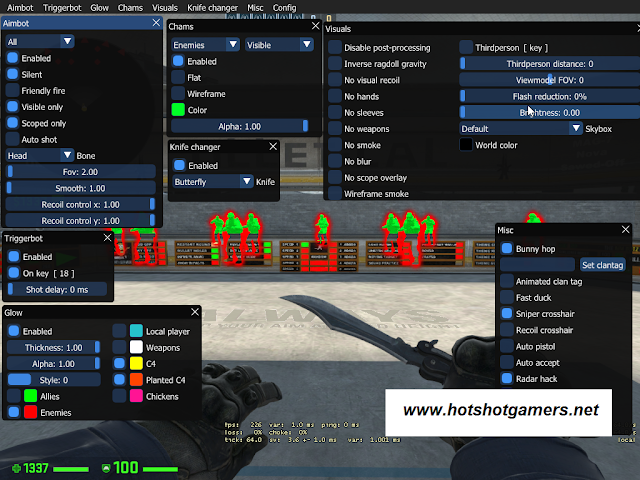Open the Head bone dropdown
This screenshot has height=480, width=640.
(40, 156)
